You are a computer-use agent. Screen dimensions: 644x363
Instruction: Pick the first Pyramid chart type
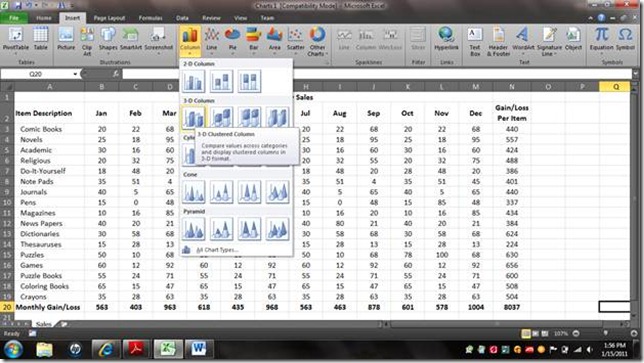193,229
